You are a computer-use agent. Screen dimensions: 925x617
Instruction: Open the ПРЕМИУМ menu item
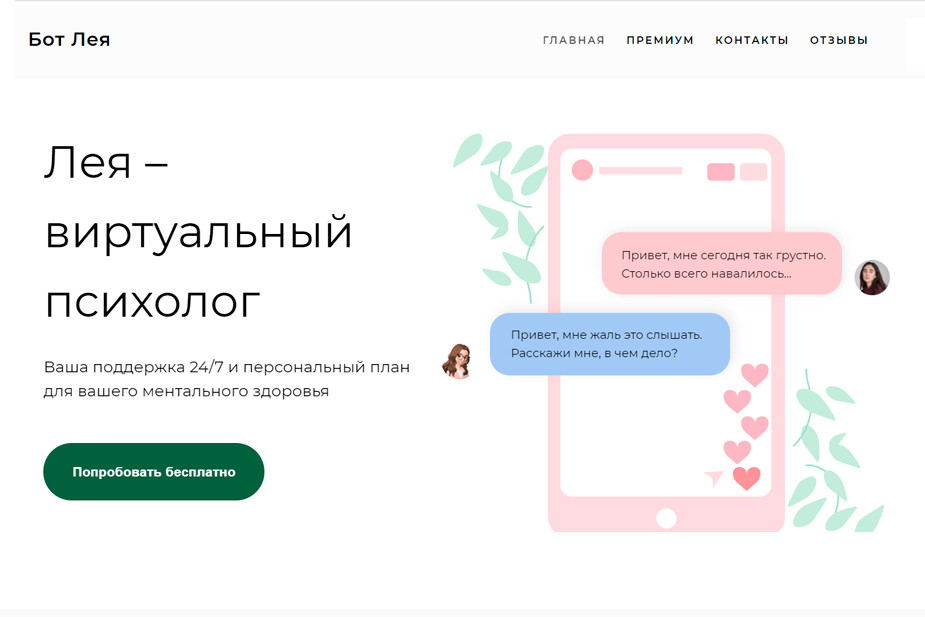660,40
